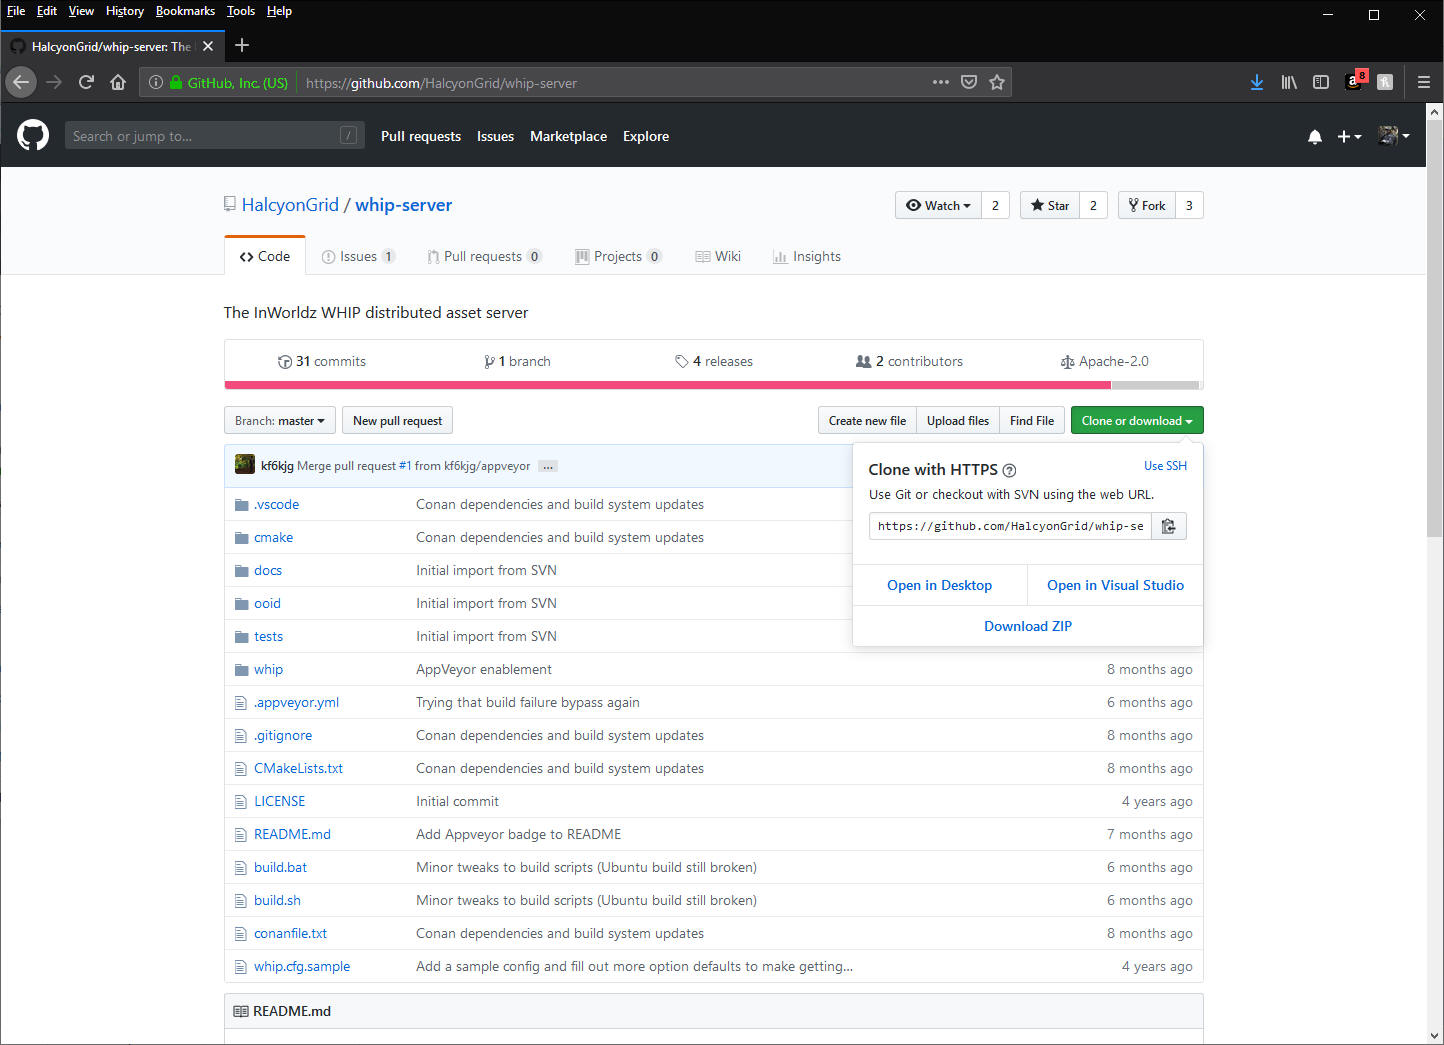Screen dimensions: 1444x1045
Task: Open the Branch: master dropdown
Action: click(280, 421)
